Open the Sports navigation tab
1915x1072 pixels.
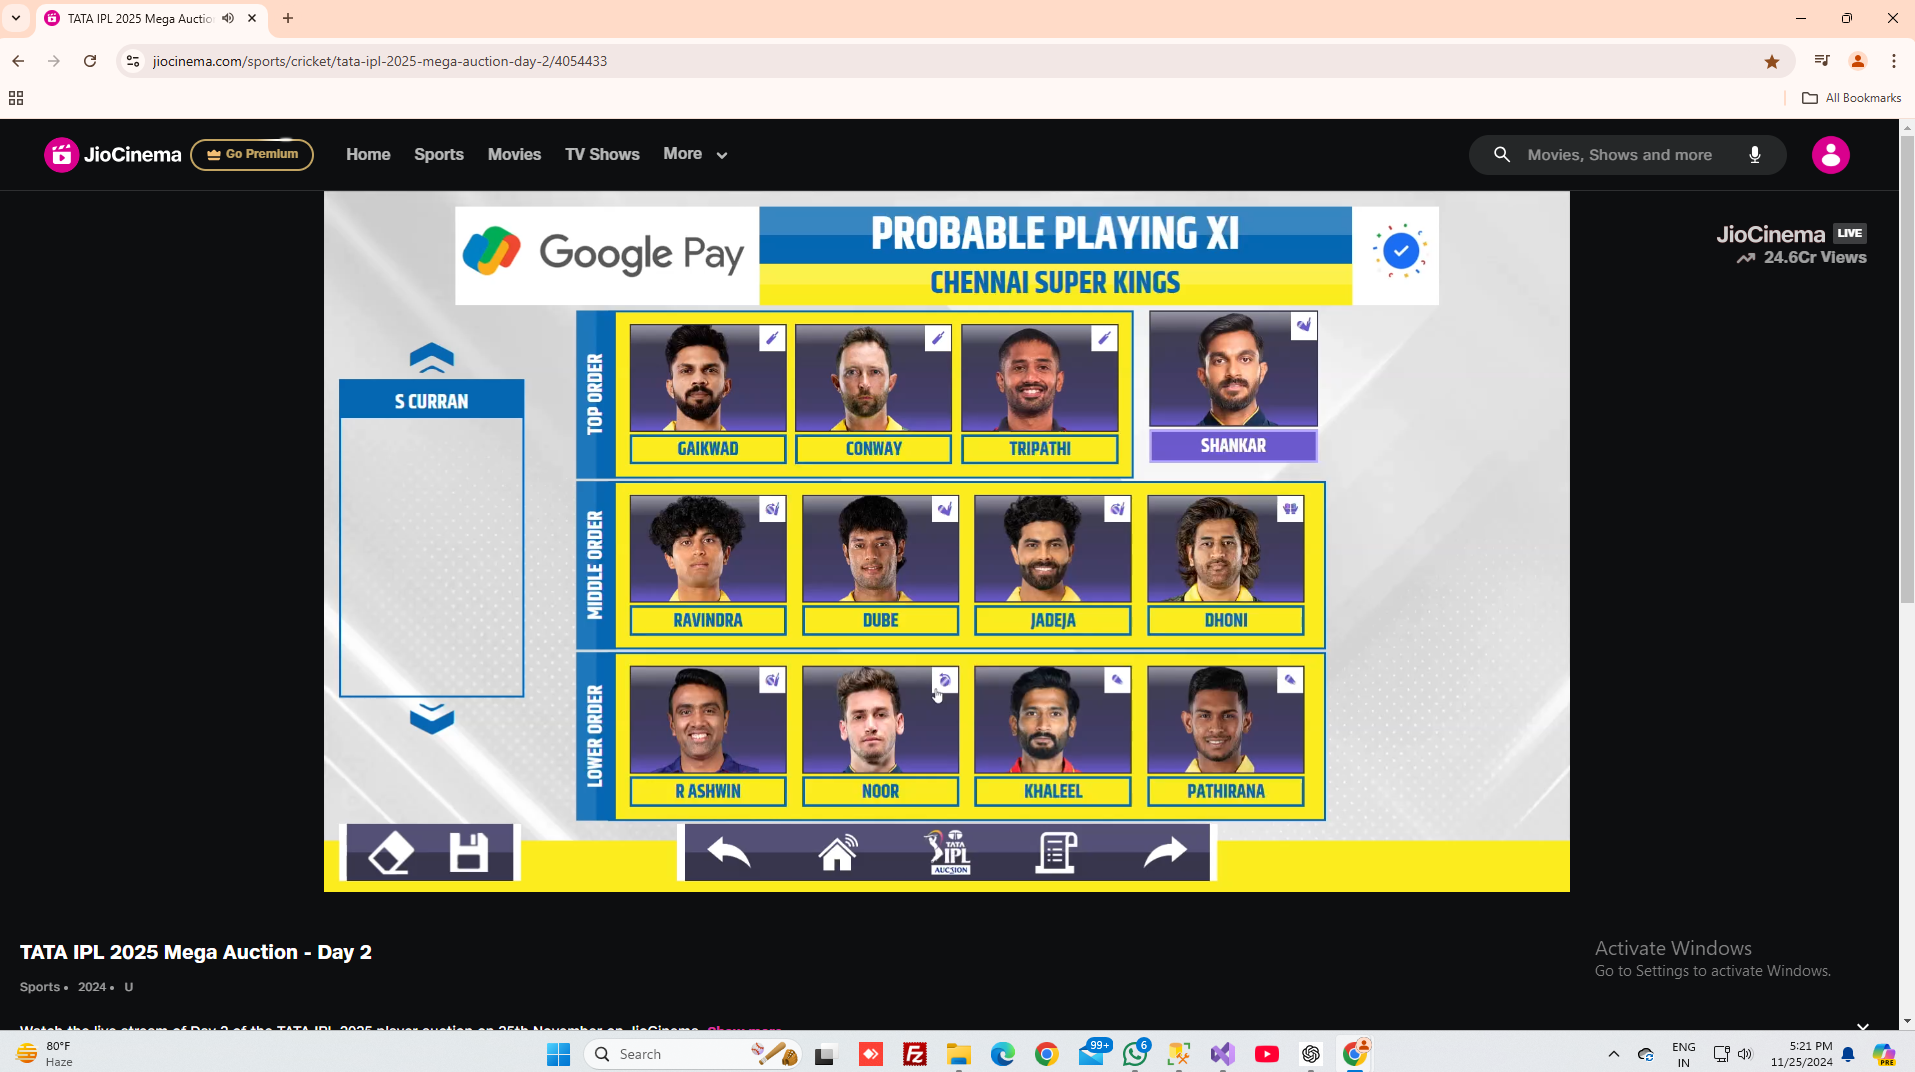point(438,155)
